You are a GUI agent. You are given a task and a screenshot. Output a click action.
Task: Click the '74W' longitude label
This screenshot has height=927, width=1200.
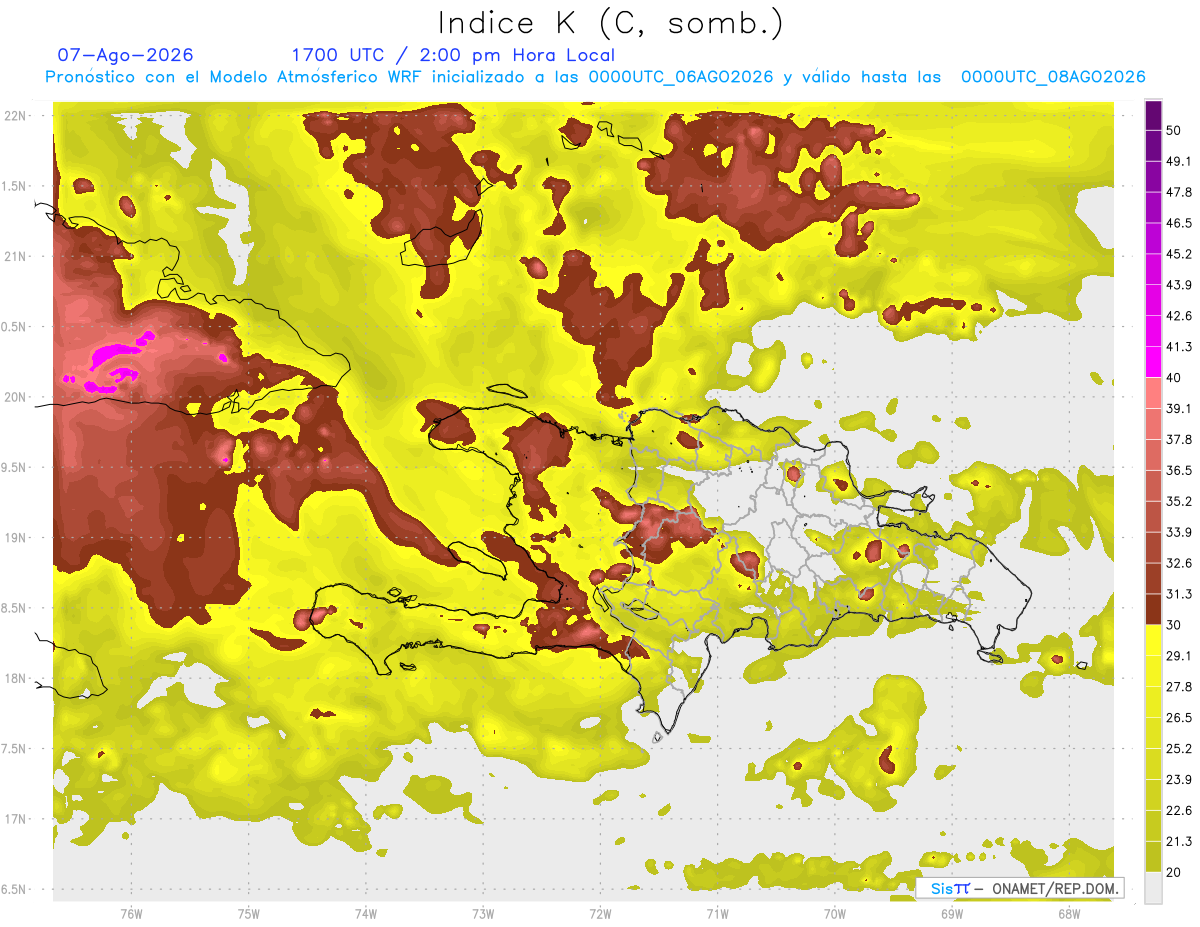tap(365, 913)
